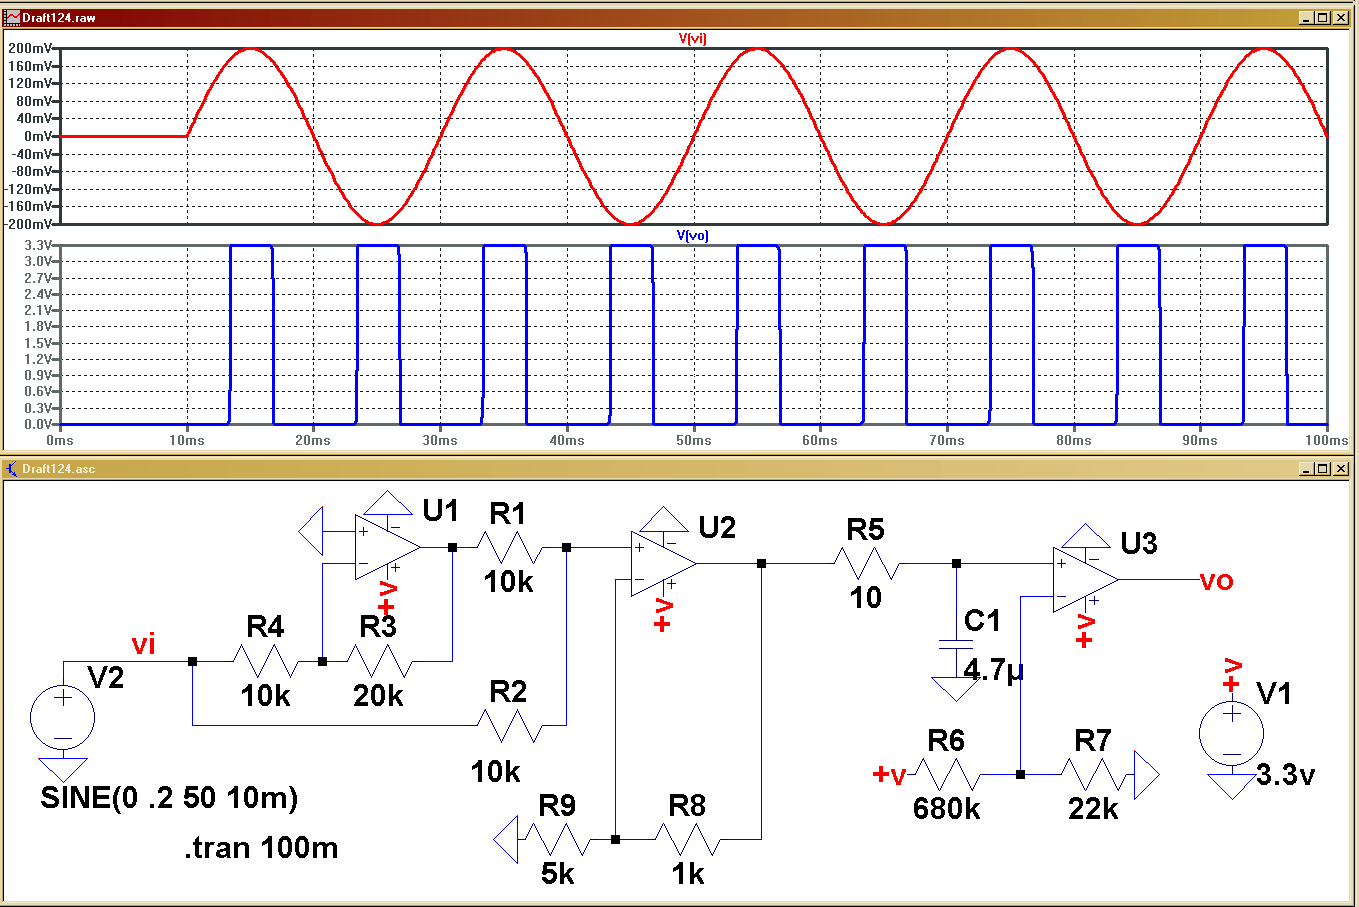
Task: Select op-amp U1 symbol
Action: point(388,548)
